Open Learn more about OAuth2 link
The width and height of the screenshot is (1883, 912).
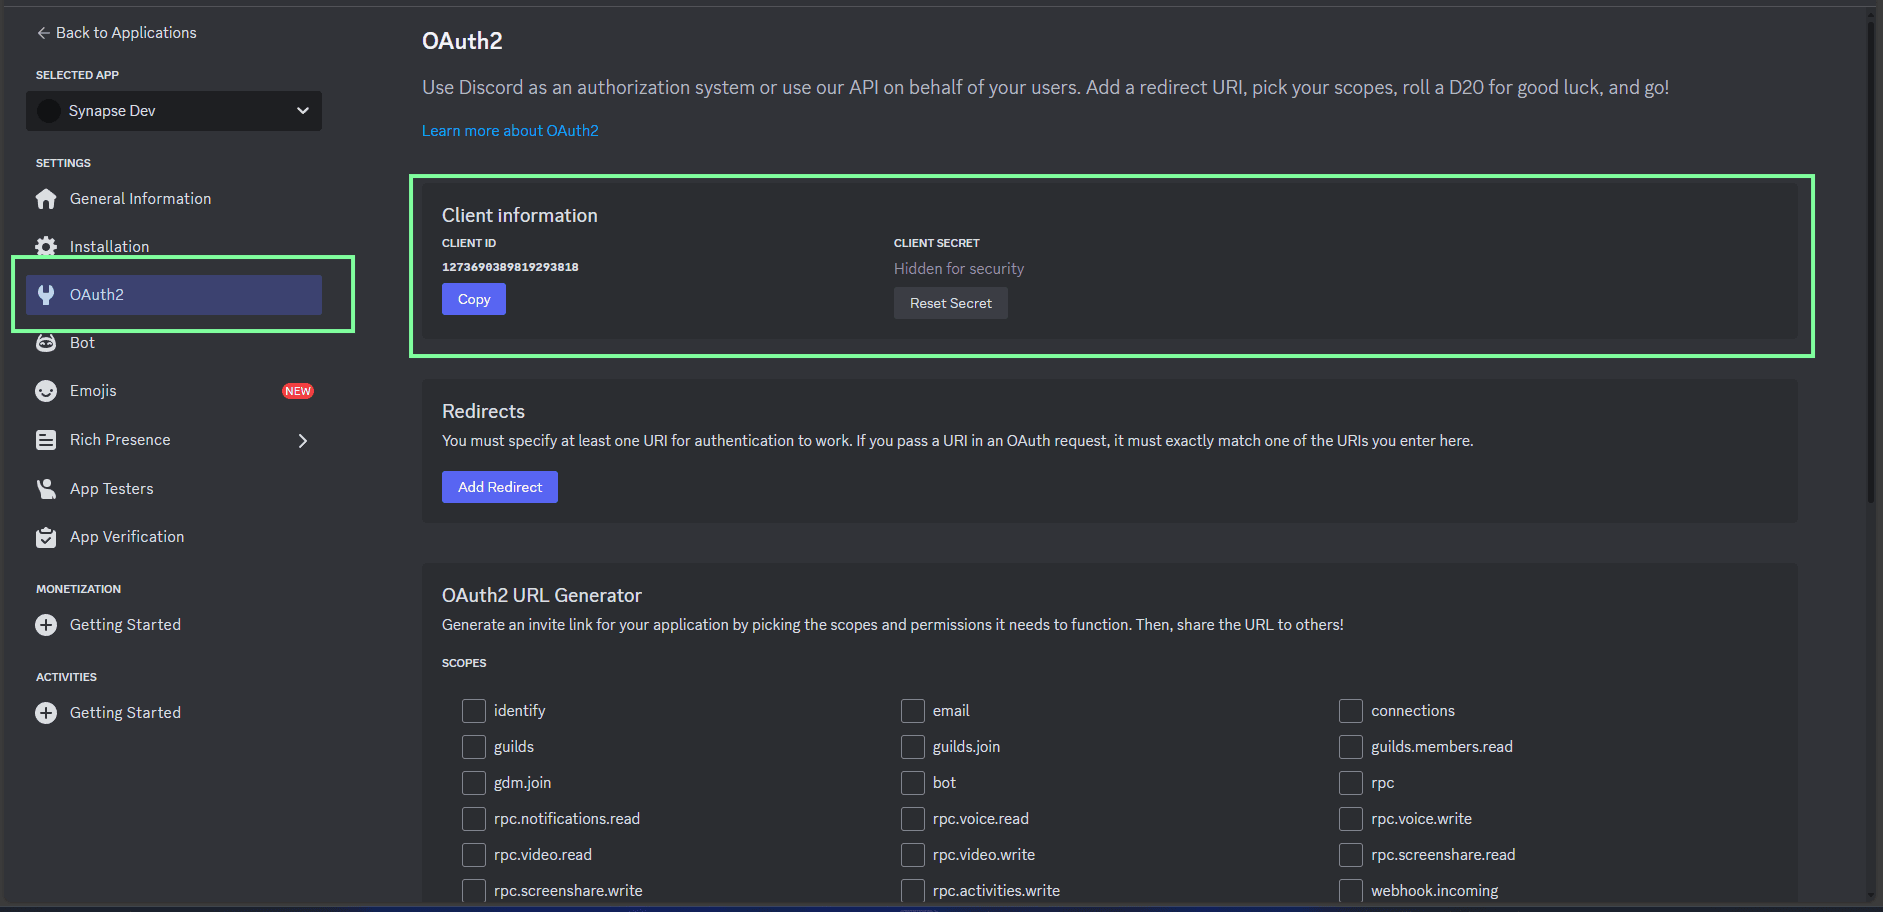tap(510, 131)
